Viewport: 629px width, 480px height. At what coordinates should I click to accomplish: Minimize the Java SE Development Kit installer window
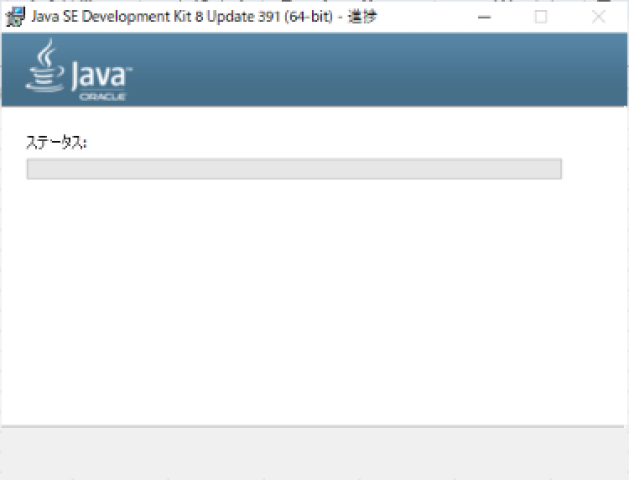click(484, 17)
